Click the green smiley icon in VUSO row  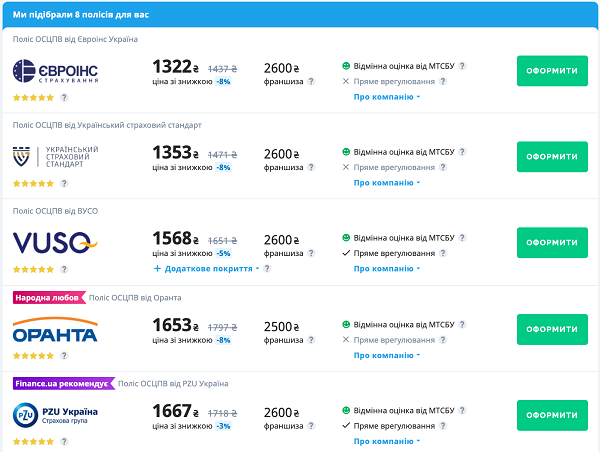[346, 238]
